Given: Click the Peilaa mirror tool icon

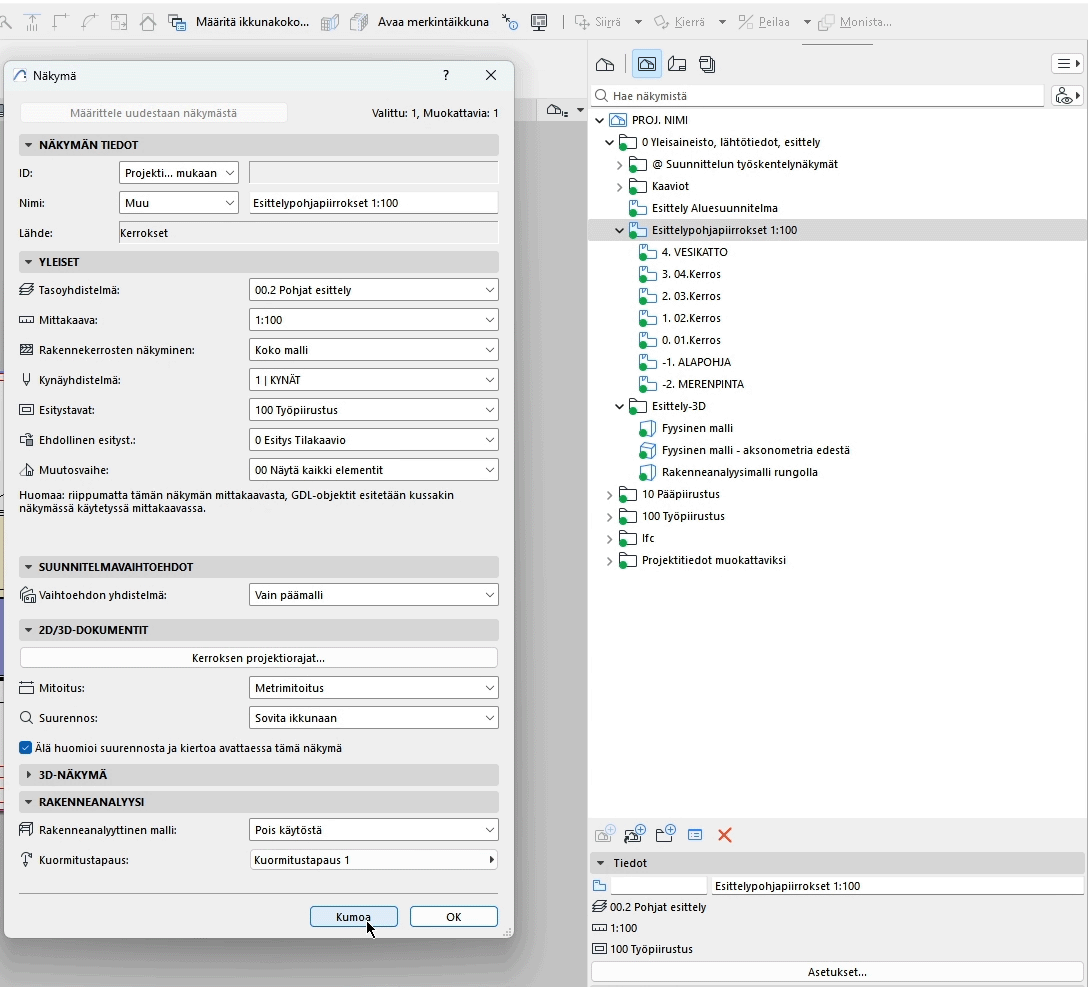Looking at the screenshot, I should coord(745,22).
